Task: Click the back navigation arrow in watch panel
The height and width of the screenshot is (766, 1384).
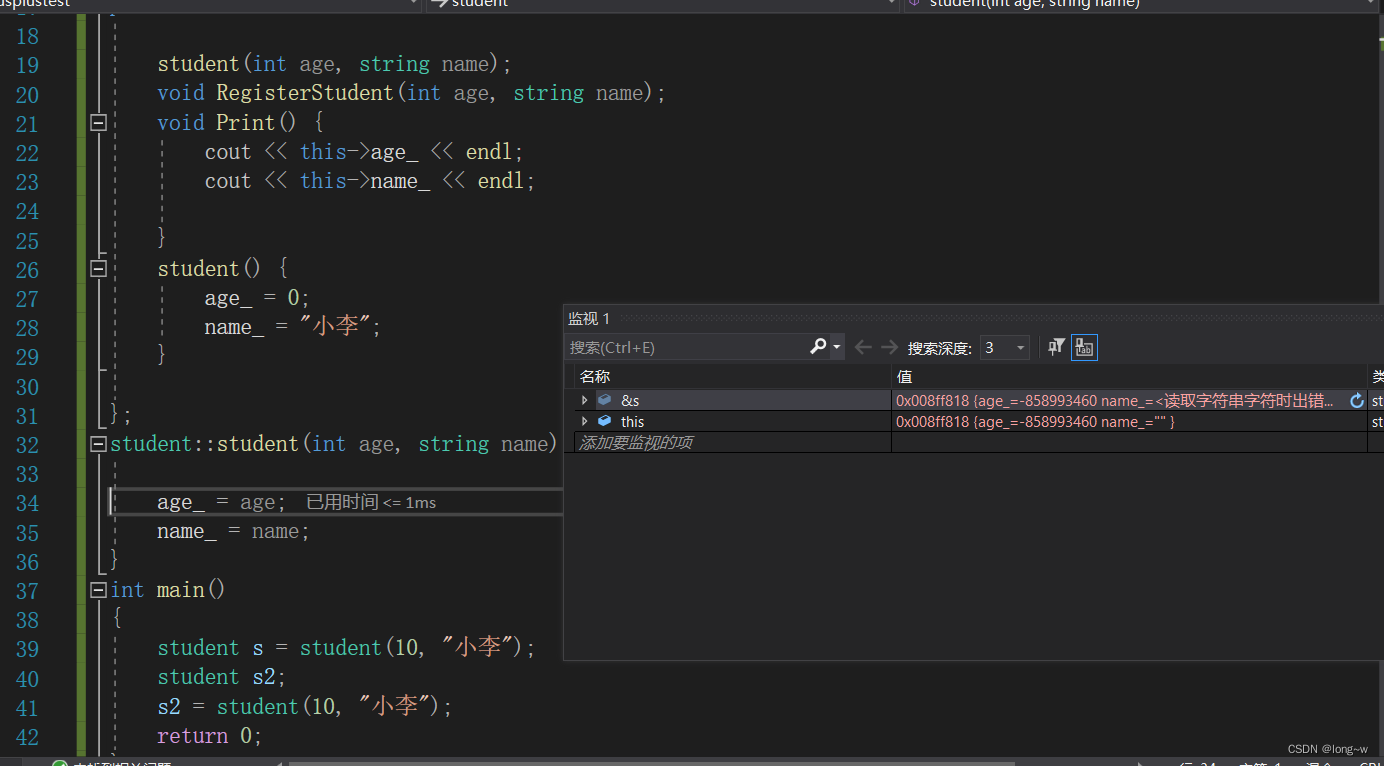Action: tap(862, 347)
